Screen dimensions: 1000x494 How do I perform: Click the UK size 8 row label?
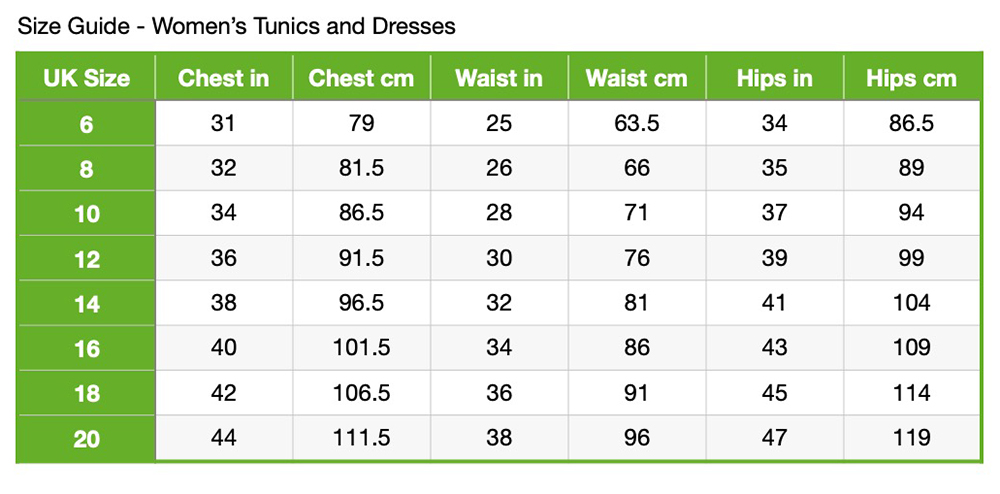pyautogui.click(x=87, y=169)
